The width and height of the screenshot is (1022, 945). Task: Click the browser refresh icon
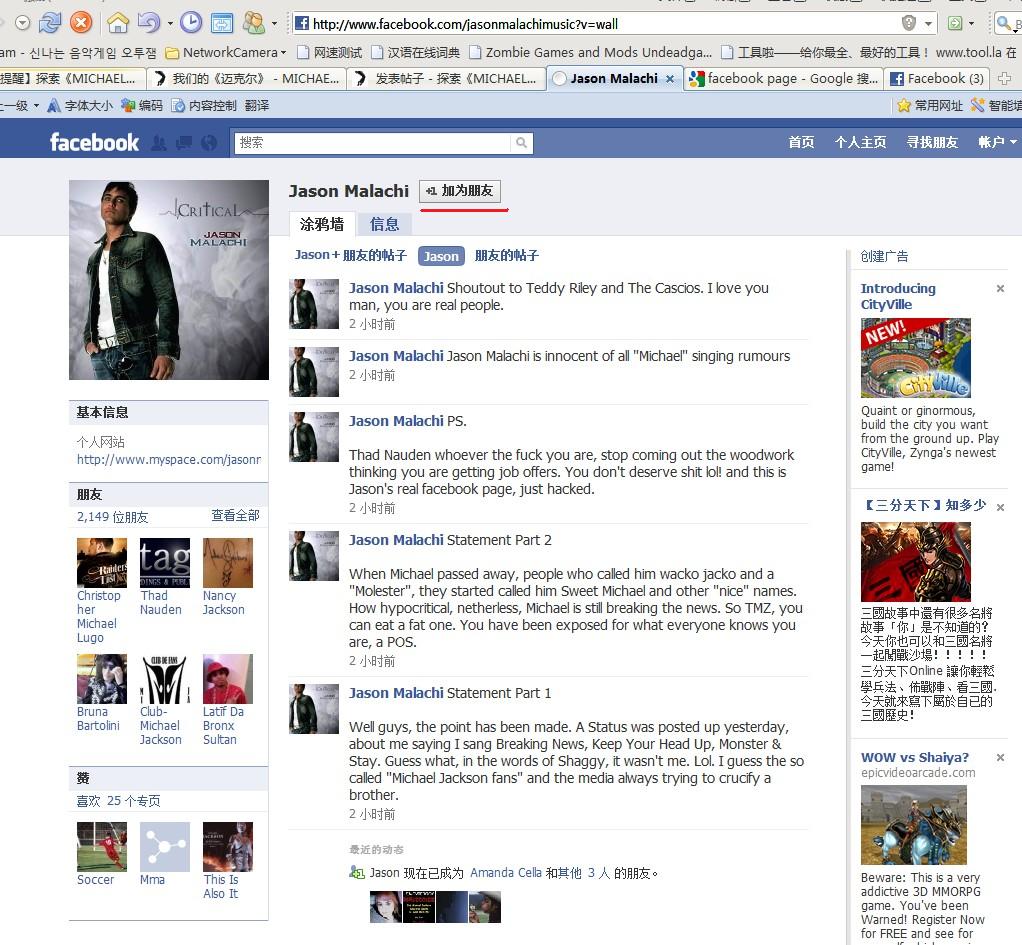click(x=50, y=23)
